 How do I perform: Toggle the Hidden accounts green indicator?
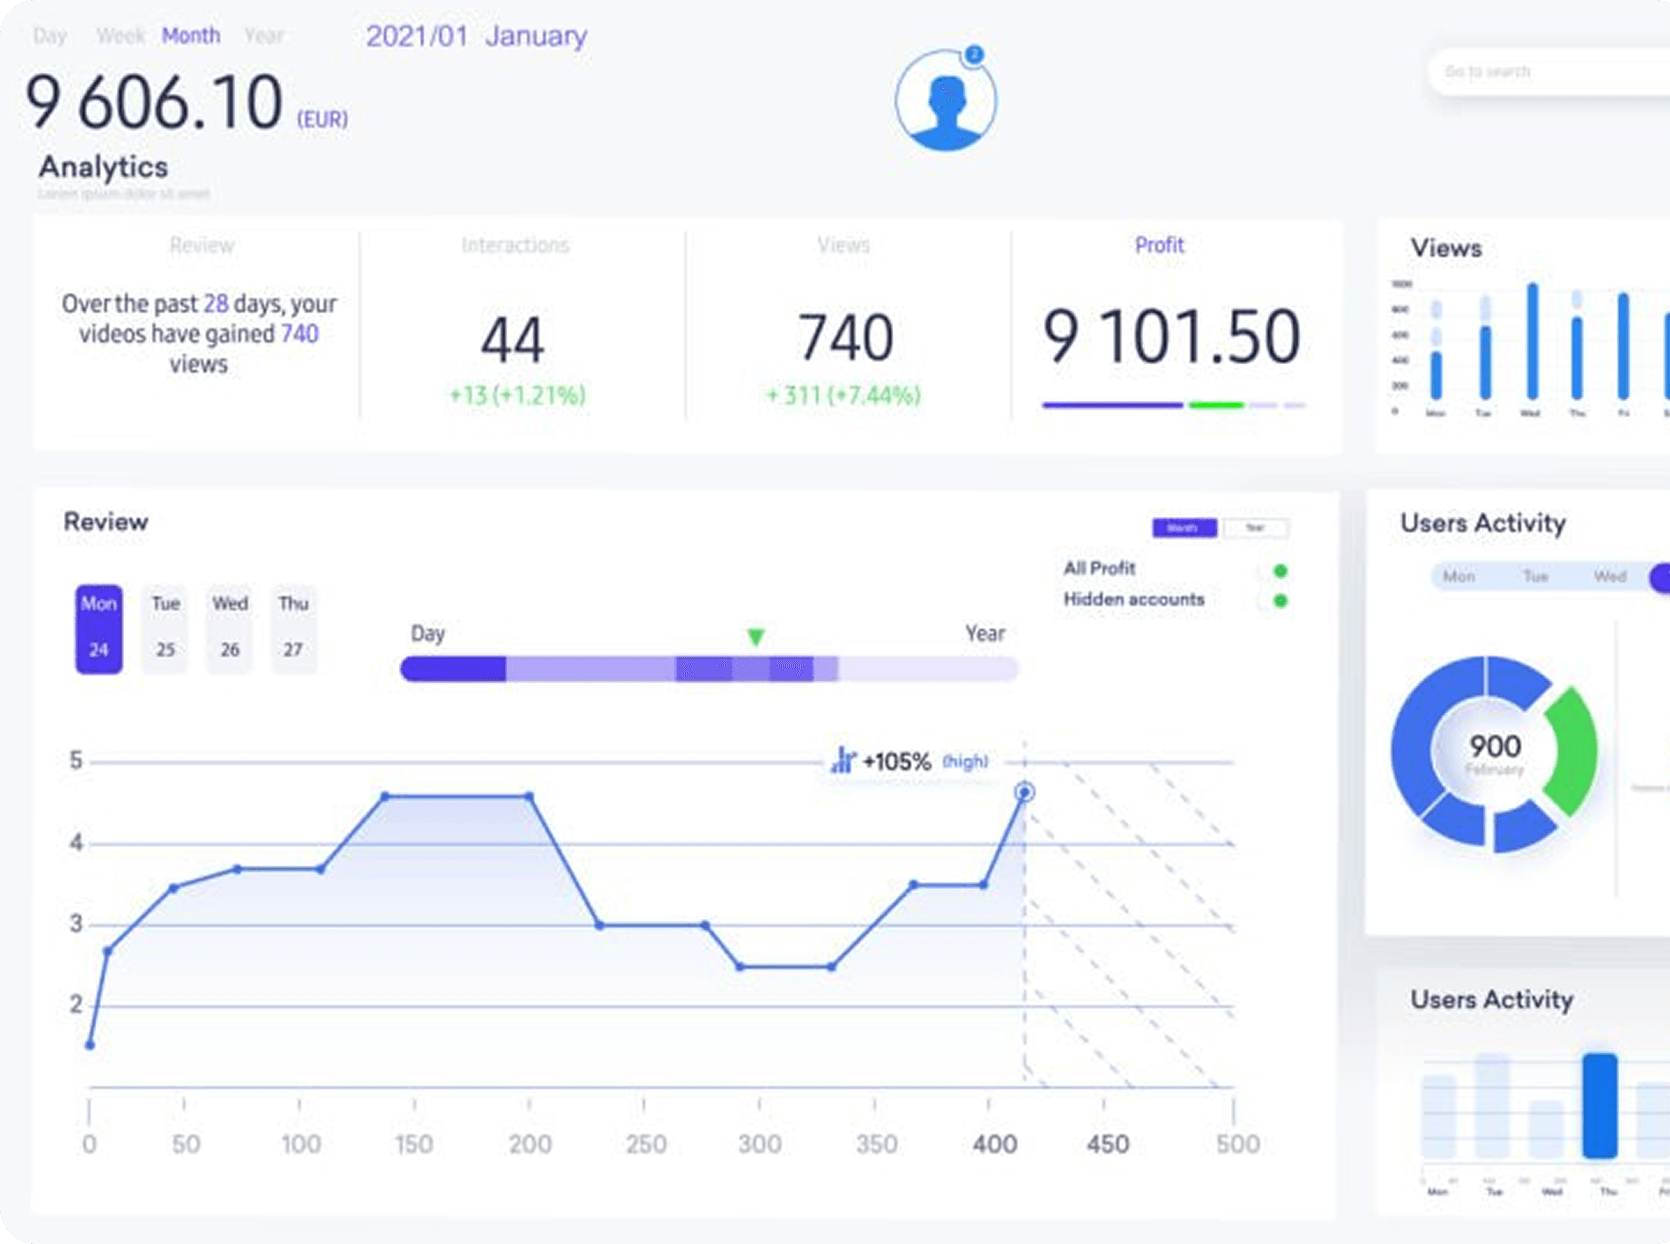[1279, 601]
